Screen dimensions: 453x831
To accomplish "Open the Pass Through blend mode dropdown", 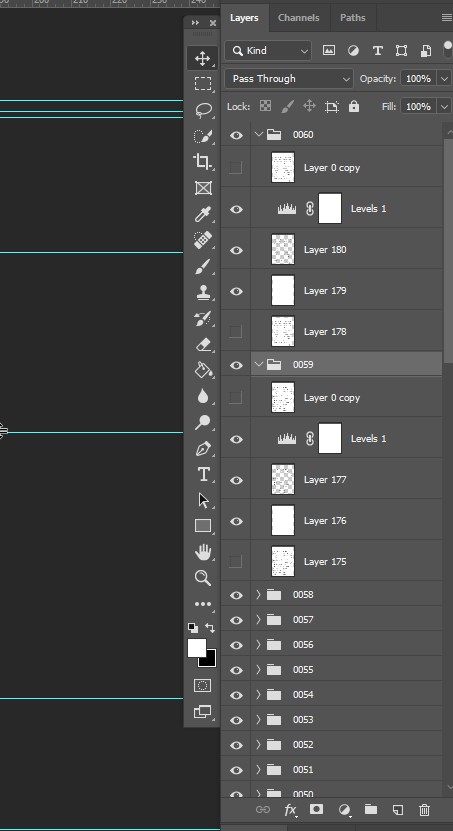I will coord(289,78).
